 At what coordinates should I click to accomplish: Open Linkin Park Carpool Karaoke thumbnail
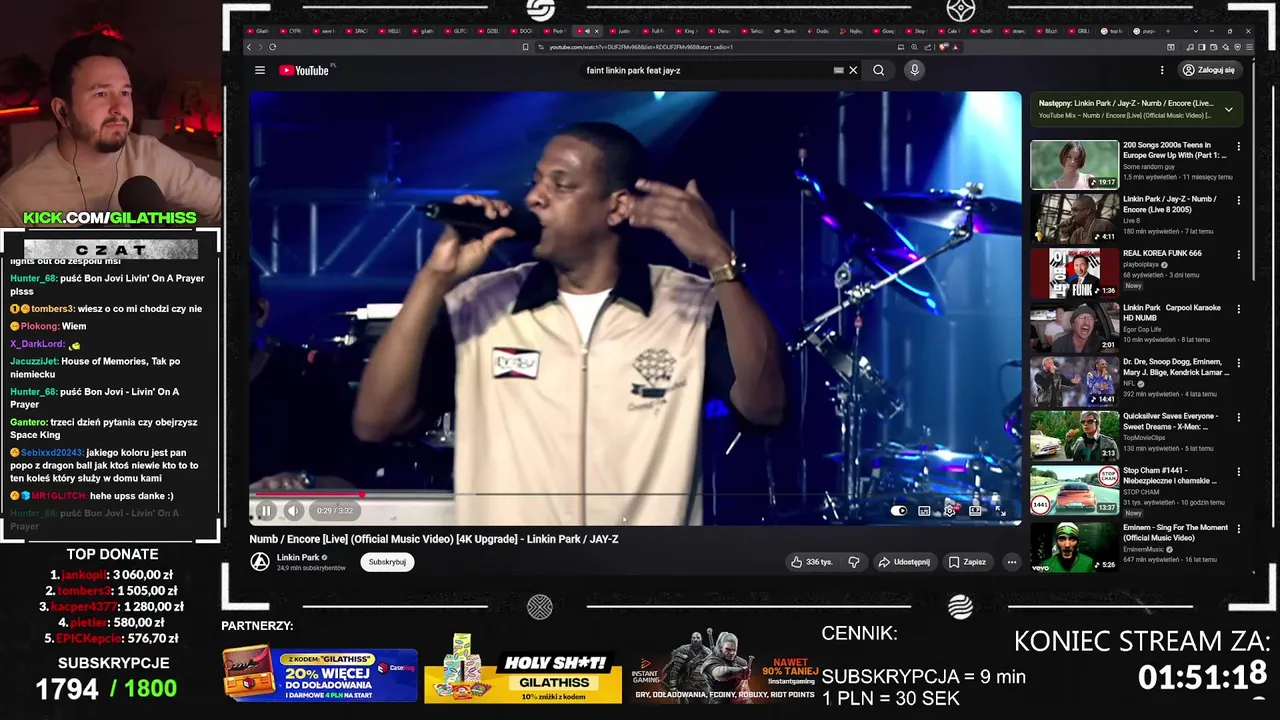(1075, 327)
